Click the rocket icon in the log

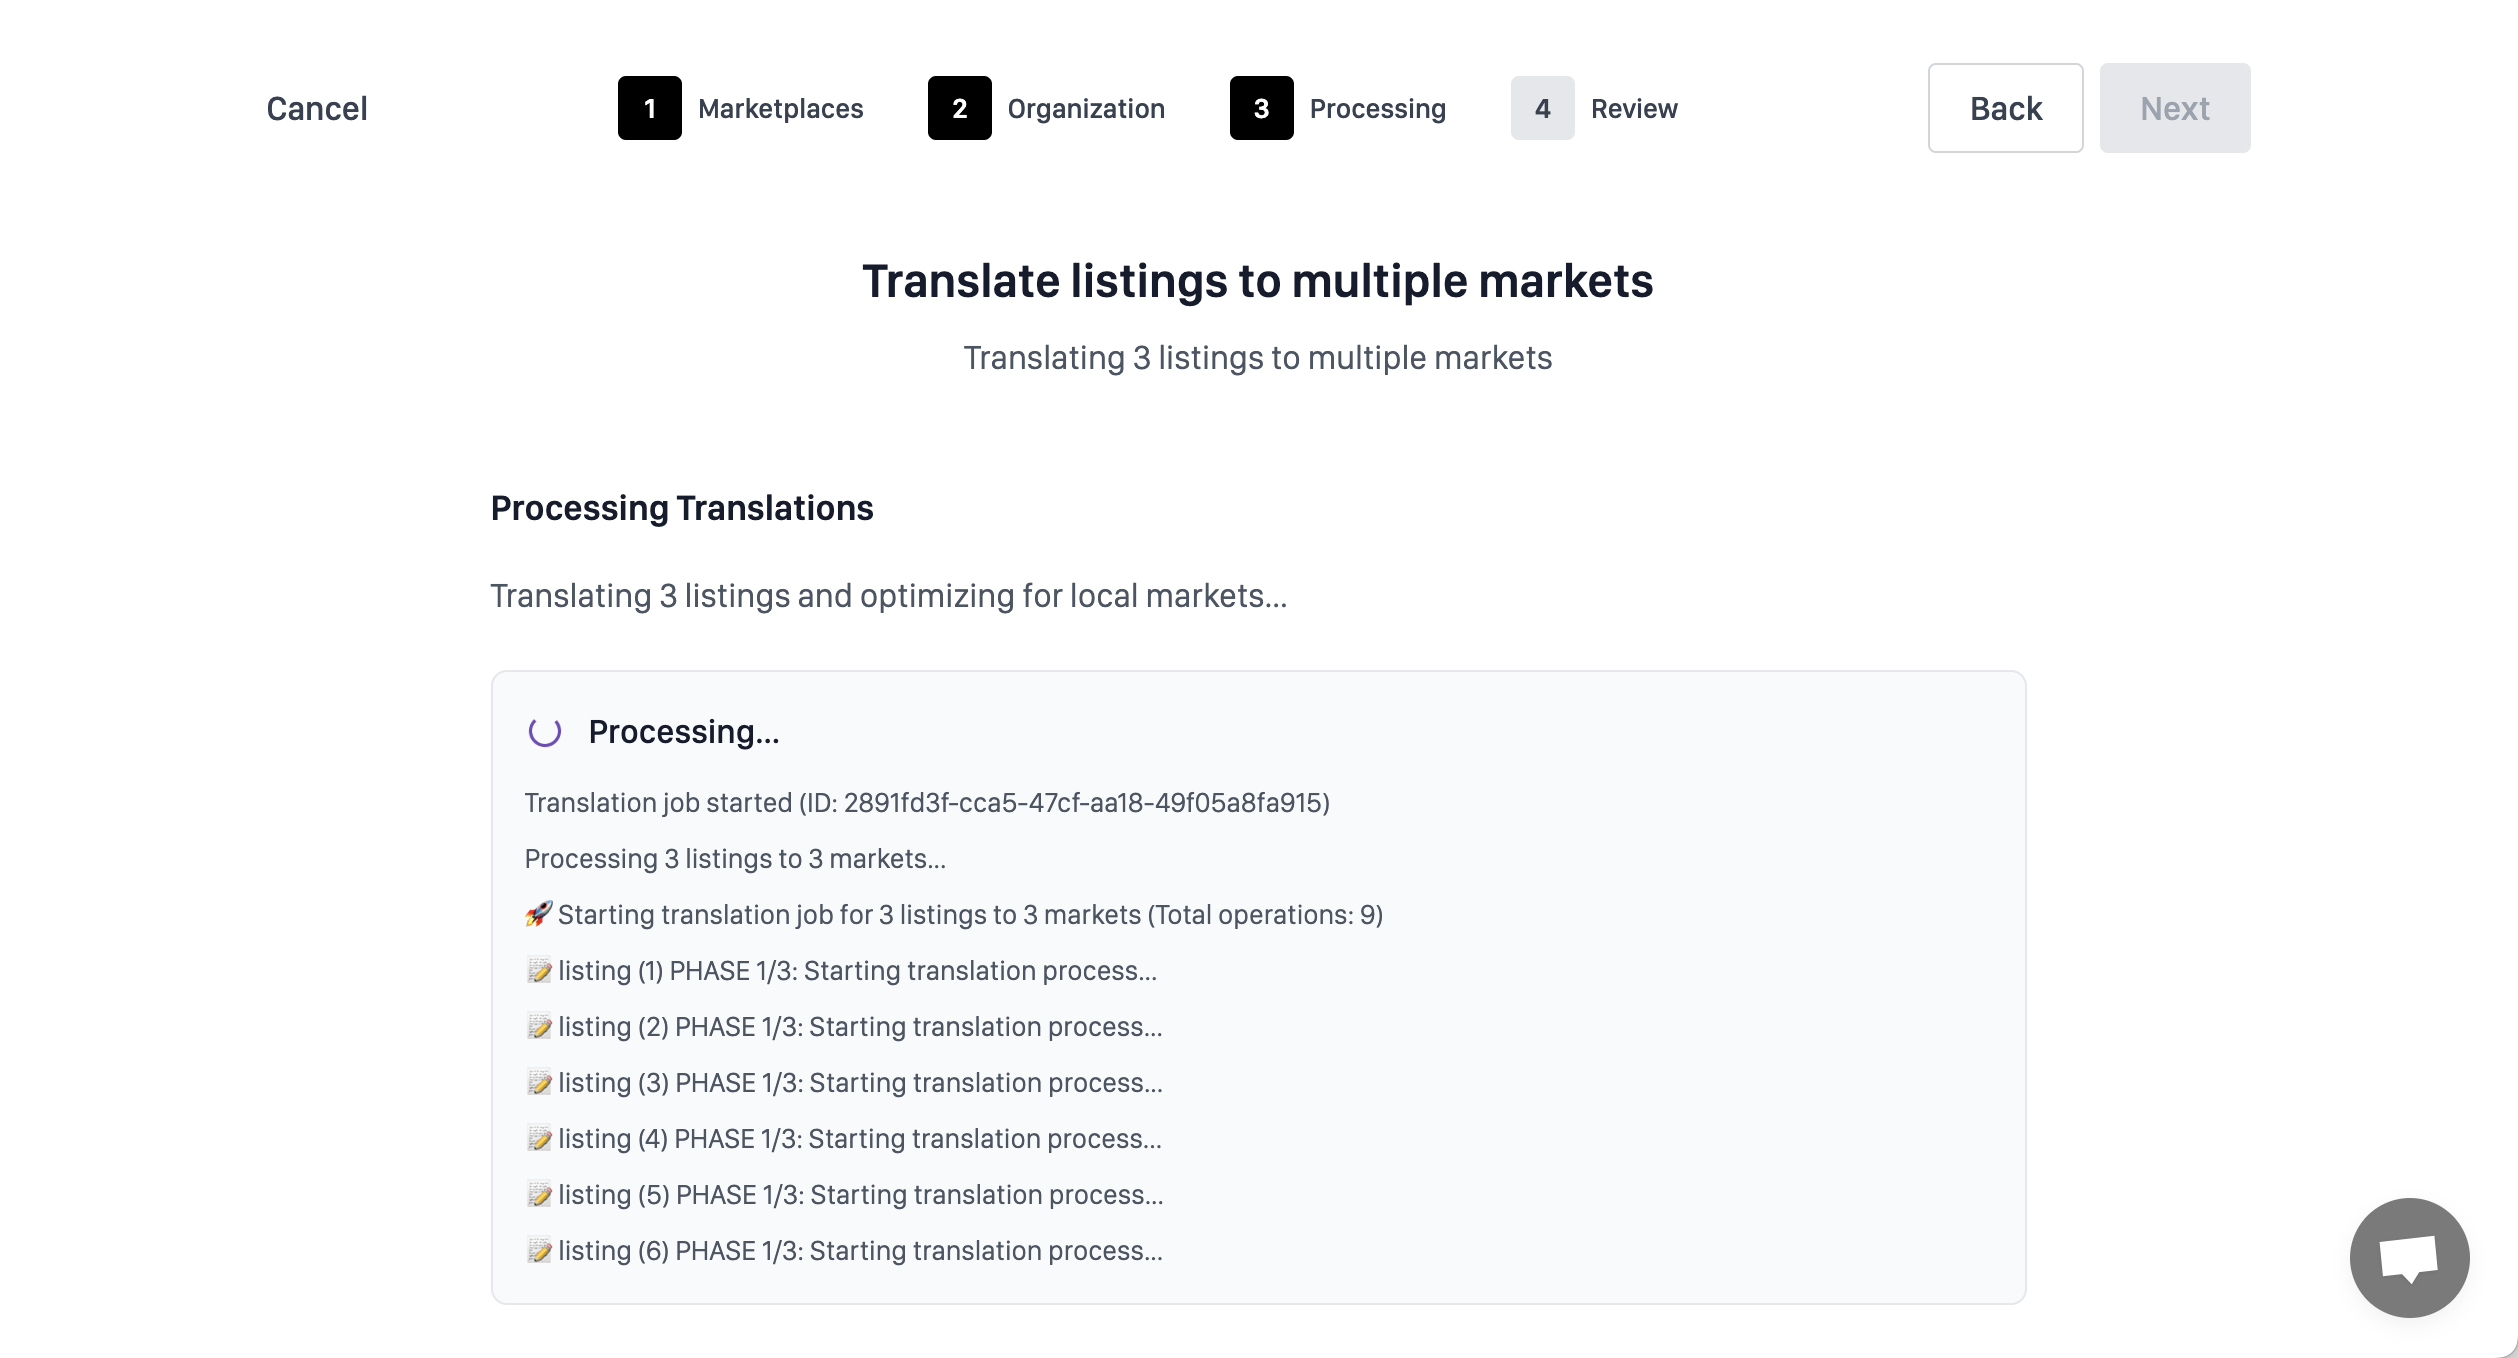[x=539, y=914]
